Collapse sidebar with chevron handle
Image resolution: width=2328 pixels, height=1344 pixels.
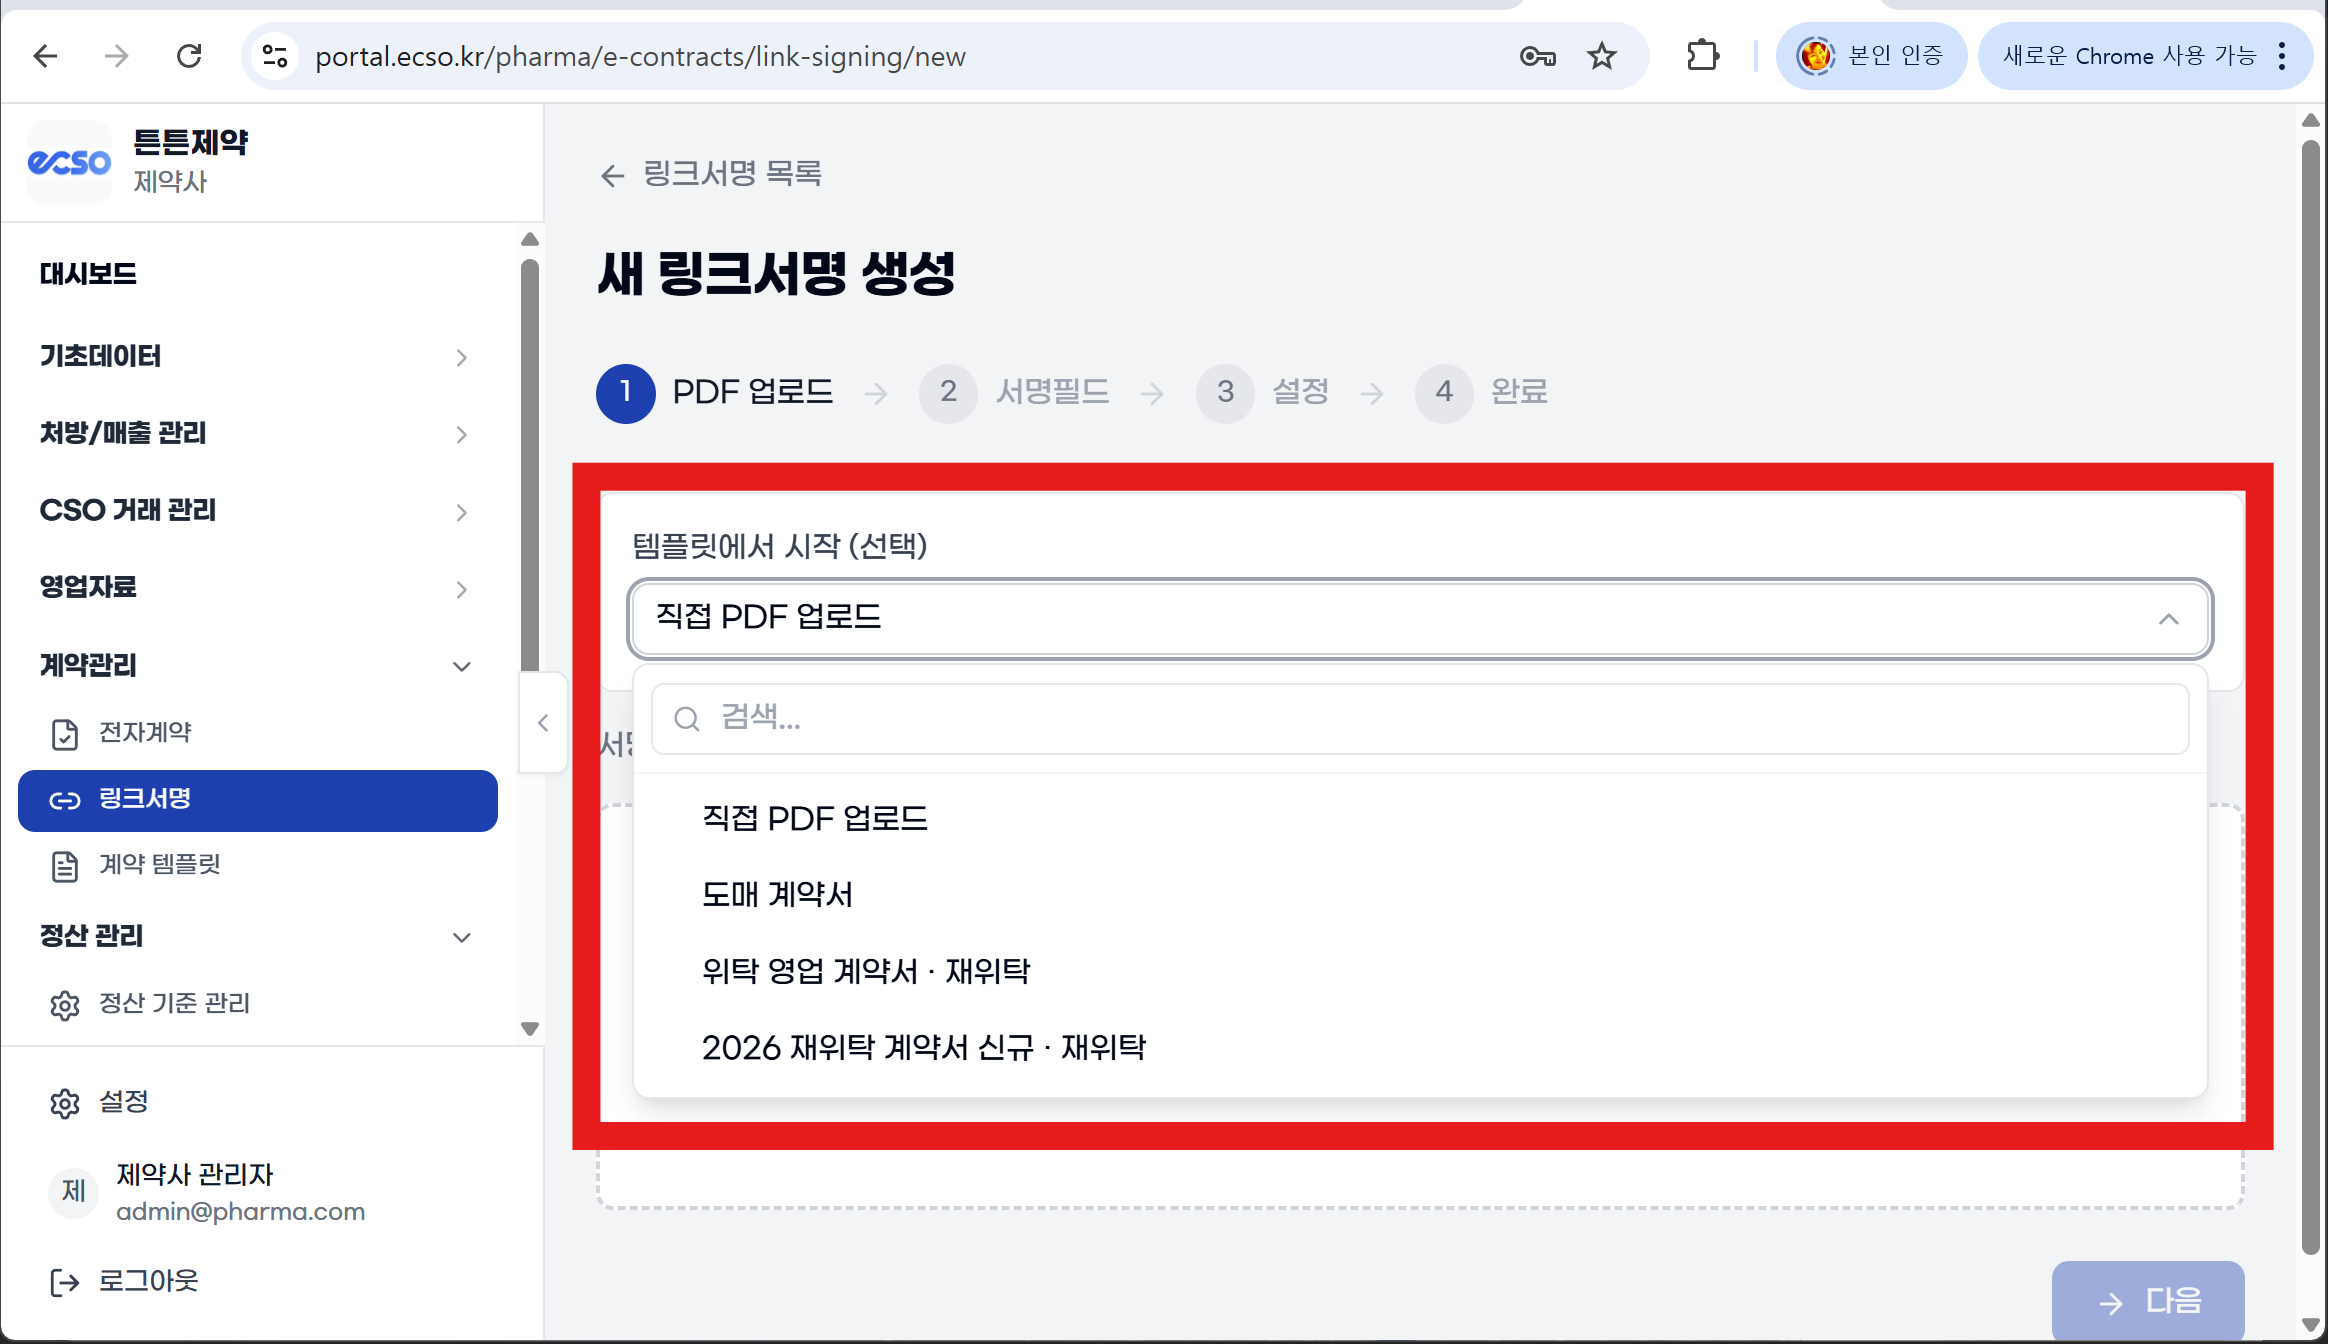pyautogui.click(x=543, y=722)
